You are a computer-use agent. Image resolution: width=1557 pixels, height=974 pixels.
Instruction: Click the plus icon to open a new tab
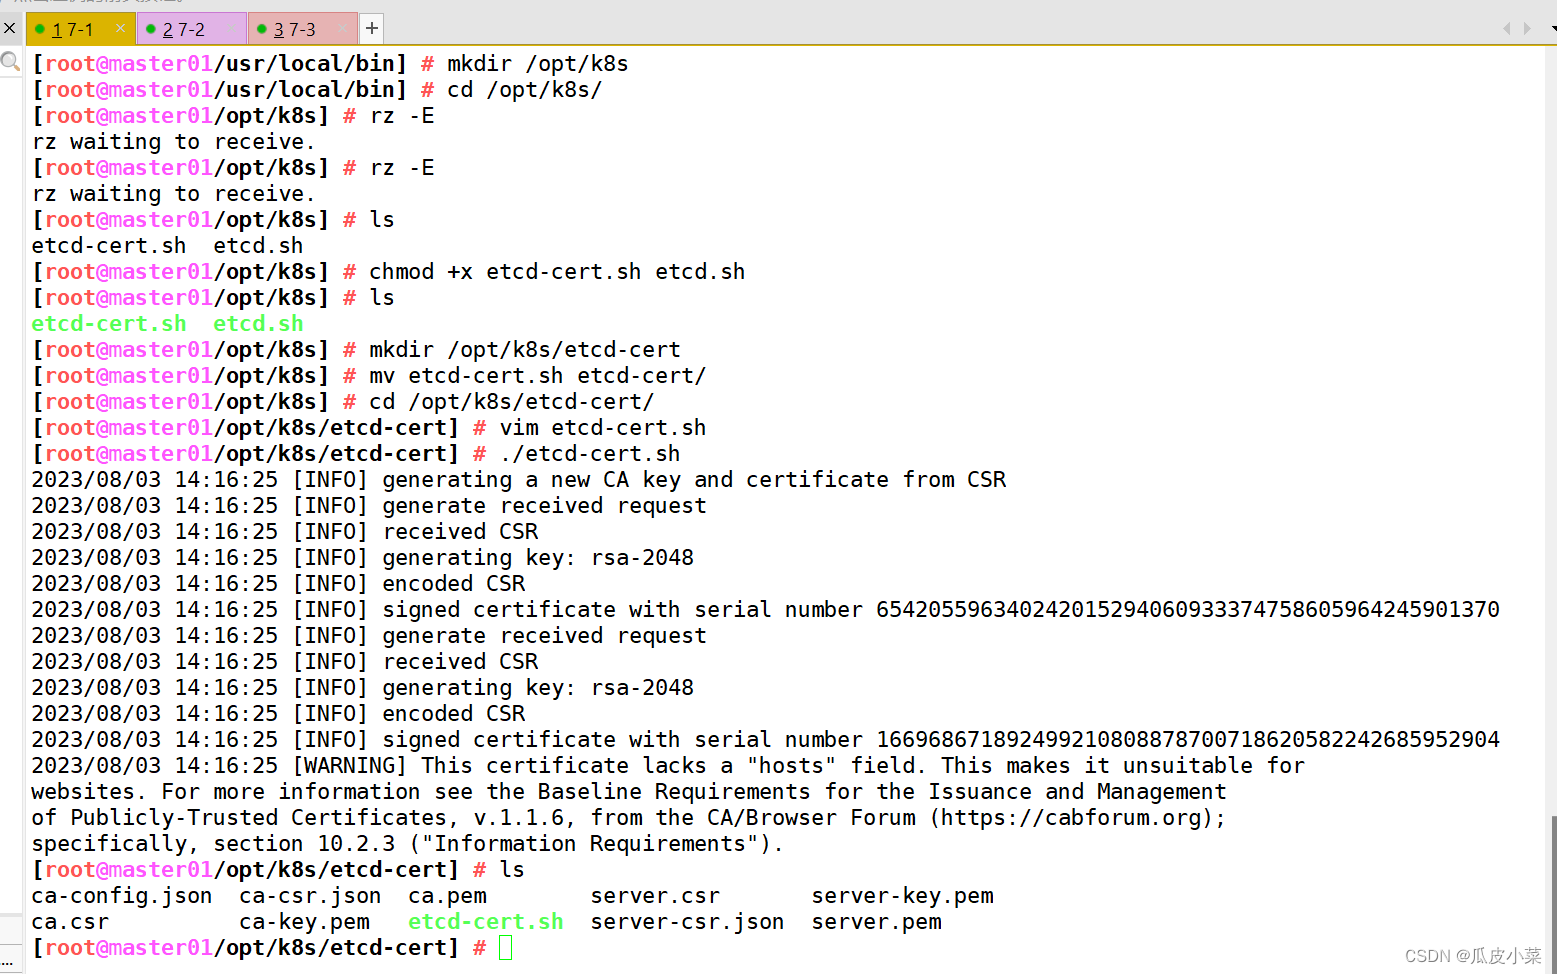(371, 28)
